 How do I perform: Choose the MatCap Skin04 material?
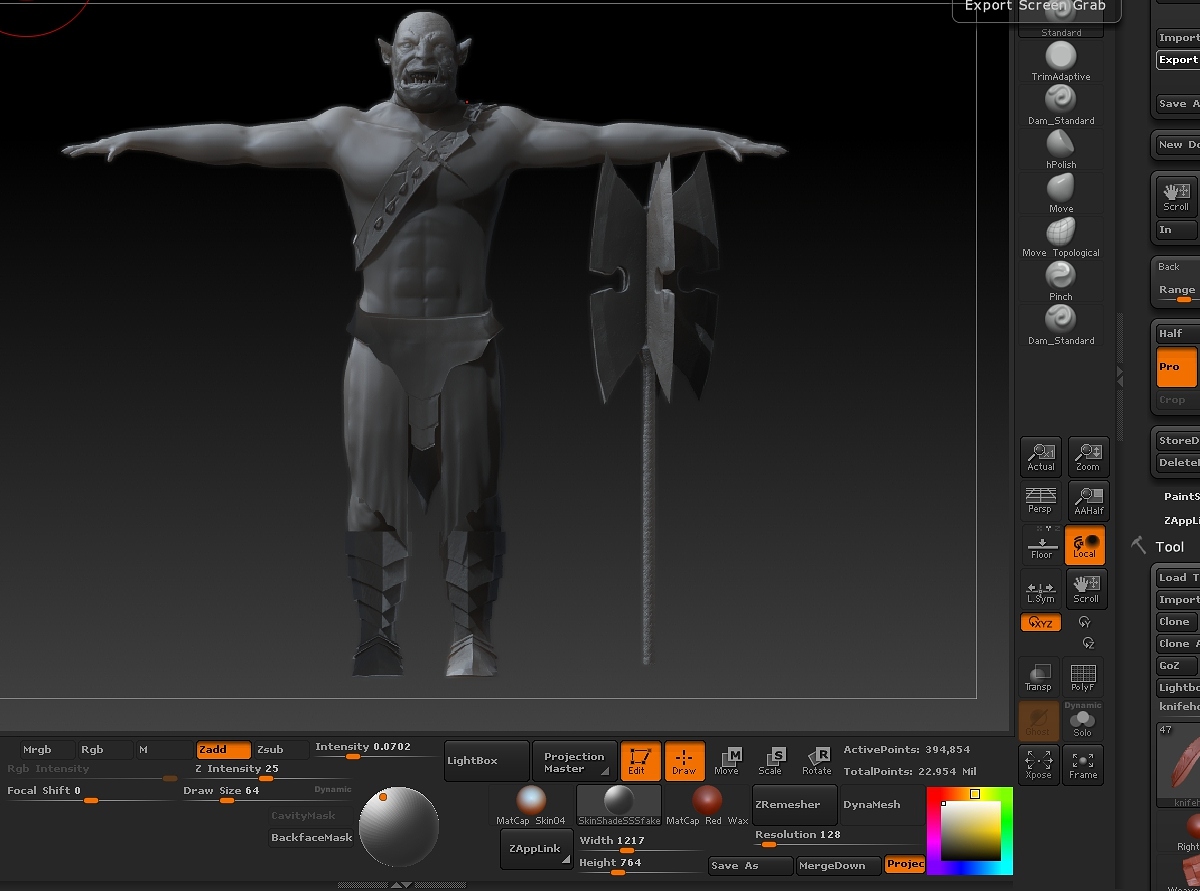pos(531,806)
